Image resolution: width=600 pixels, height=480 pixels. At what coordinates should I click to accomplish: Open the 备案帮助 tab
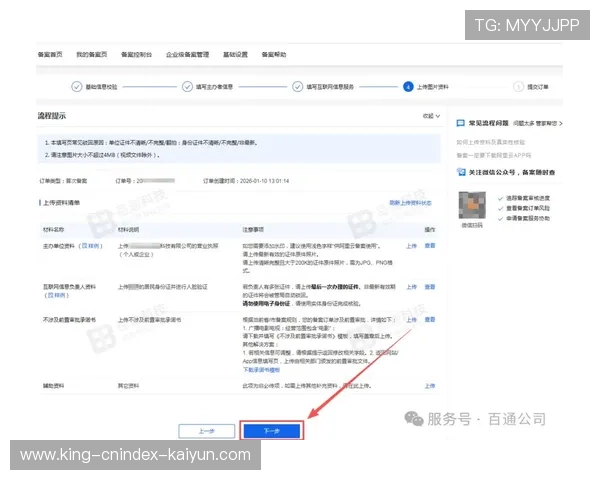click(x=274, y=54)
